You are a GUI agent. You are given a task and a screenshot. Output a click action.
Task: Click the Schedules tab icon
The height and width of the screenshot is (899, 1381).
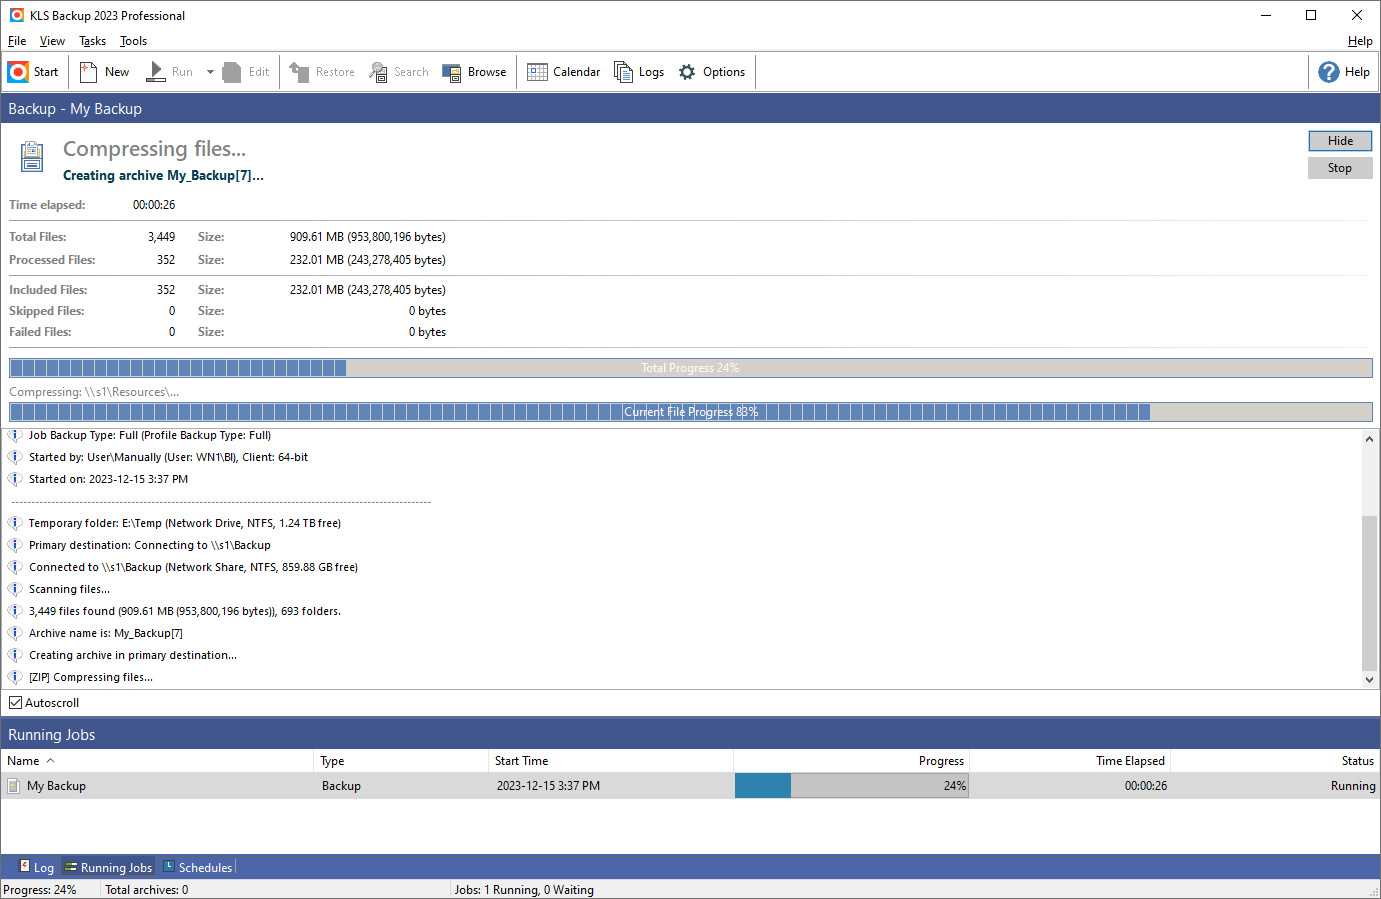(x=169, y=867)
